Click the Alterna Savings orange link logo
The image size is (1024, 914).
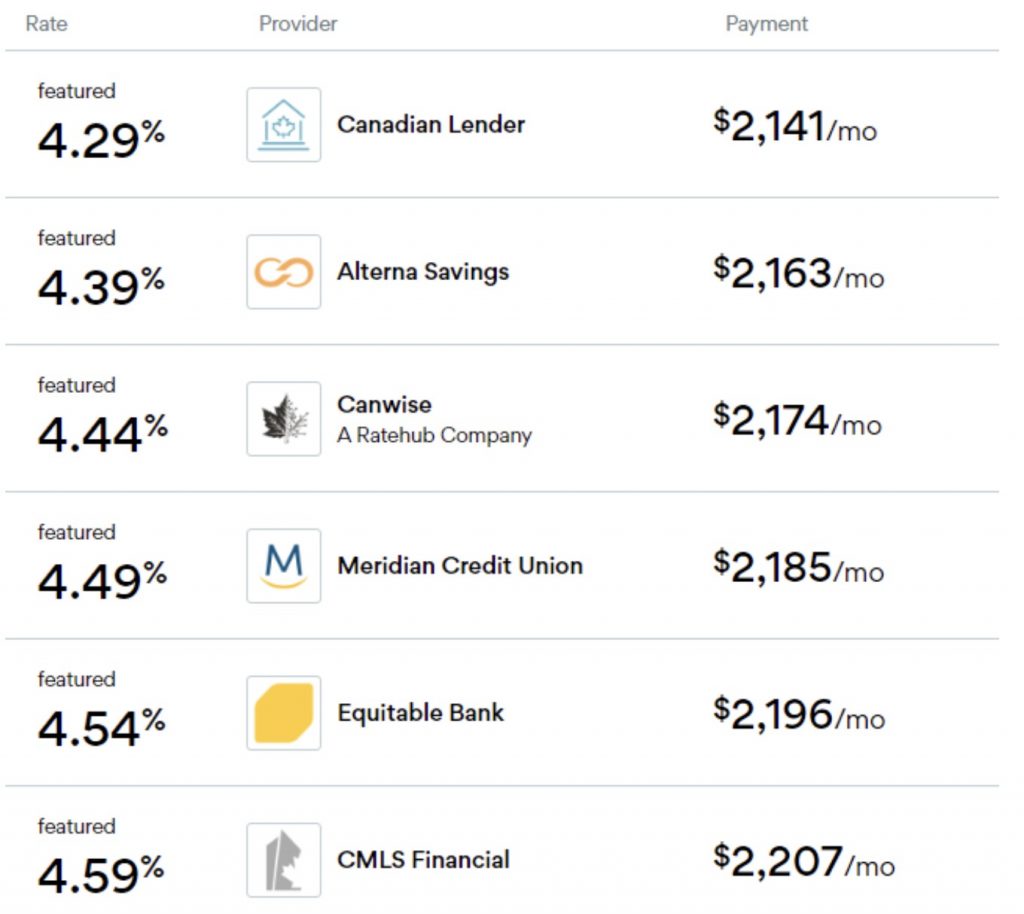[x=284, y=272]
